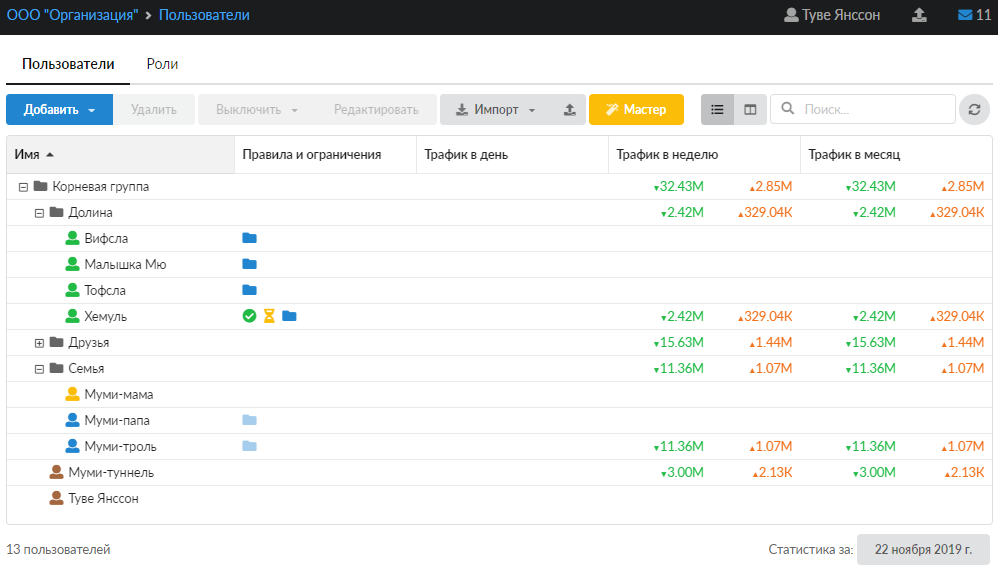The width and height of the screenshot is (998, 567).
Task: Switch to list view mode
Action: pos(717,109)
